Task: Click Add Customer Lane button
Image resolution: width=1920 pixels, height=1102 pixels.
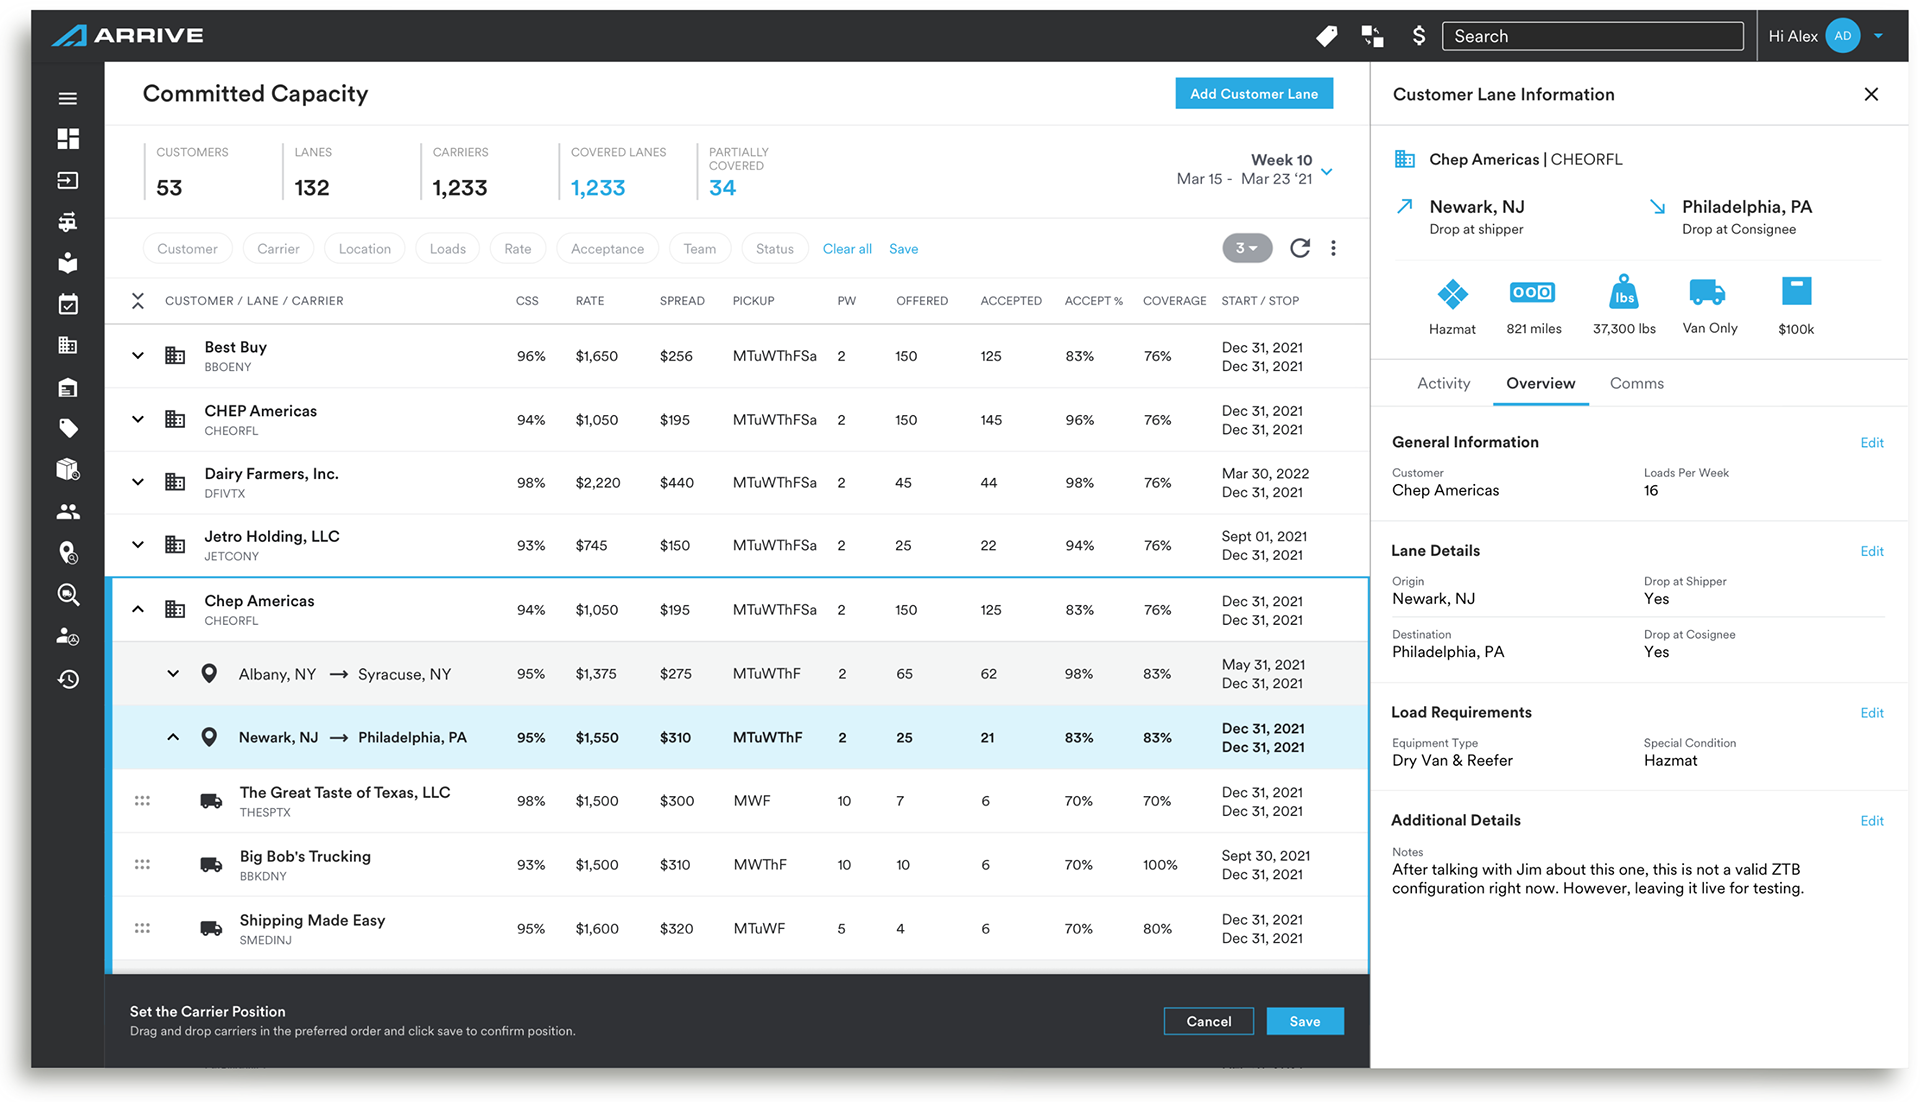Action: [1254, 93]
